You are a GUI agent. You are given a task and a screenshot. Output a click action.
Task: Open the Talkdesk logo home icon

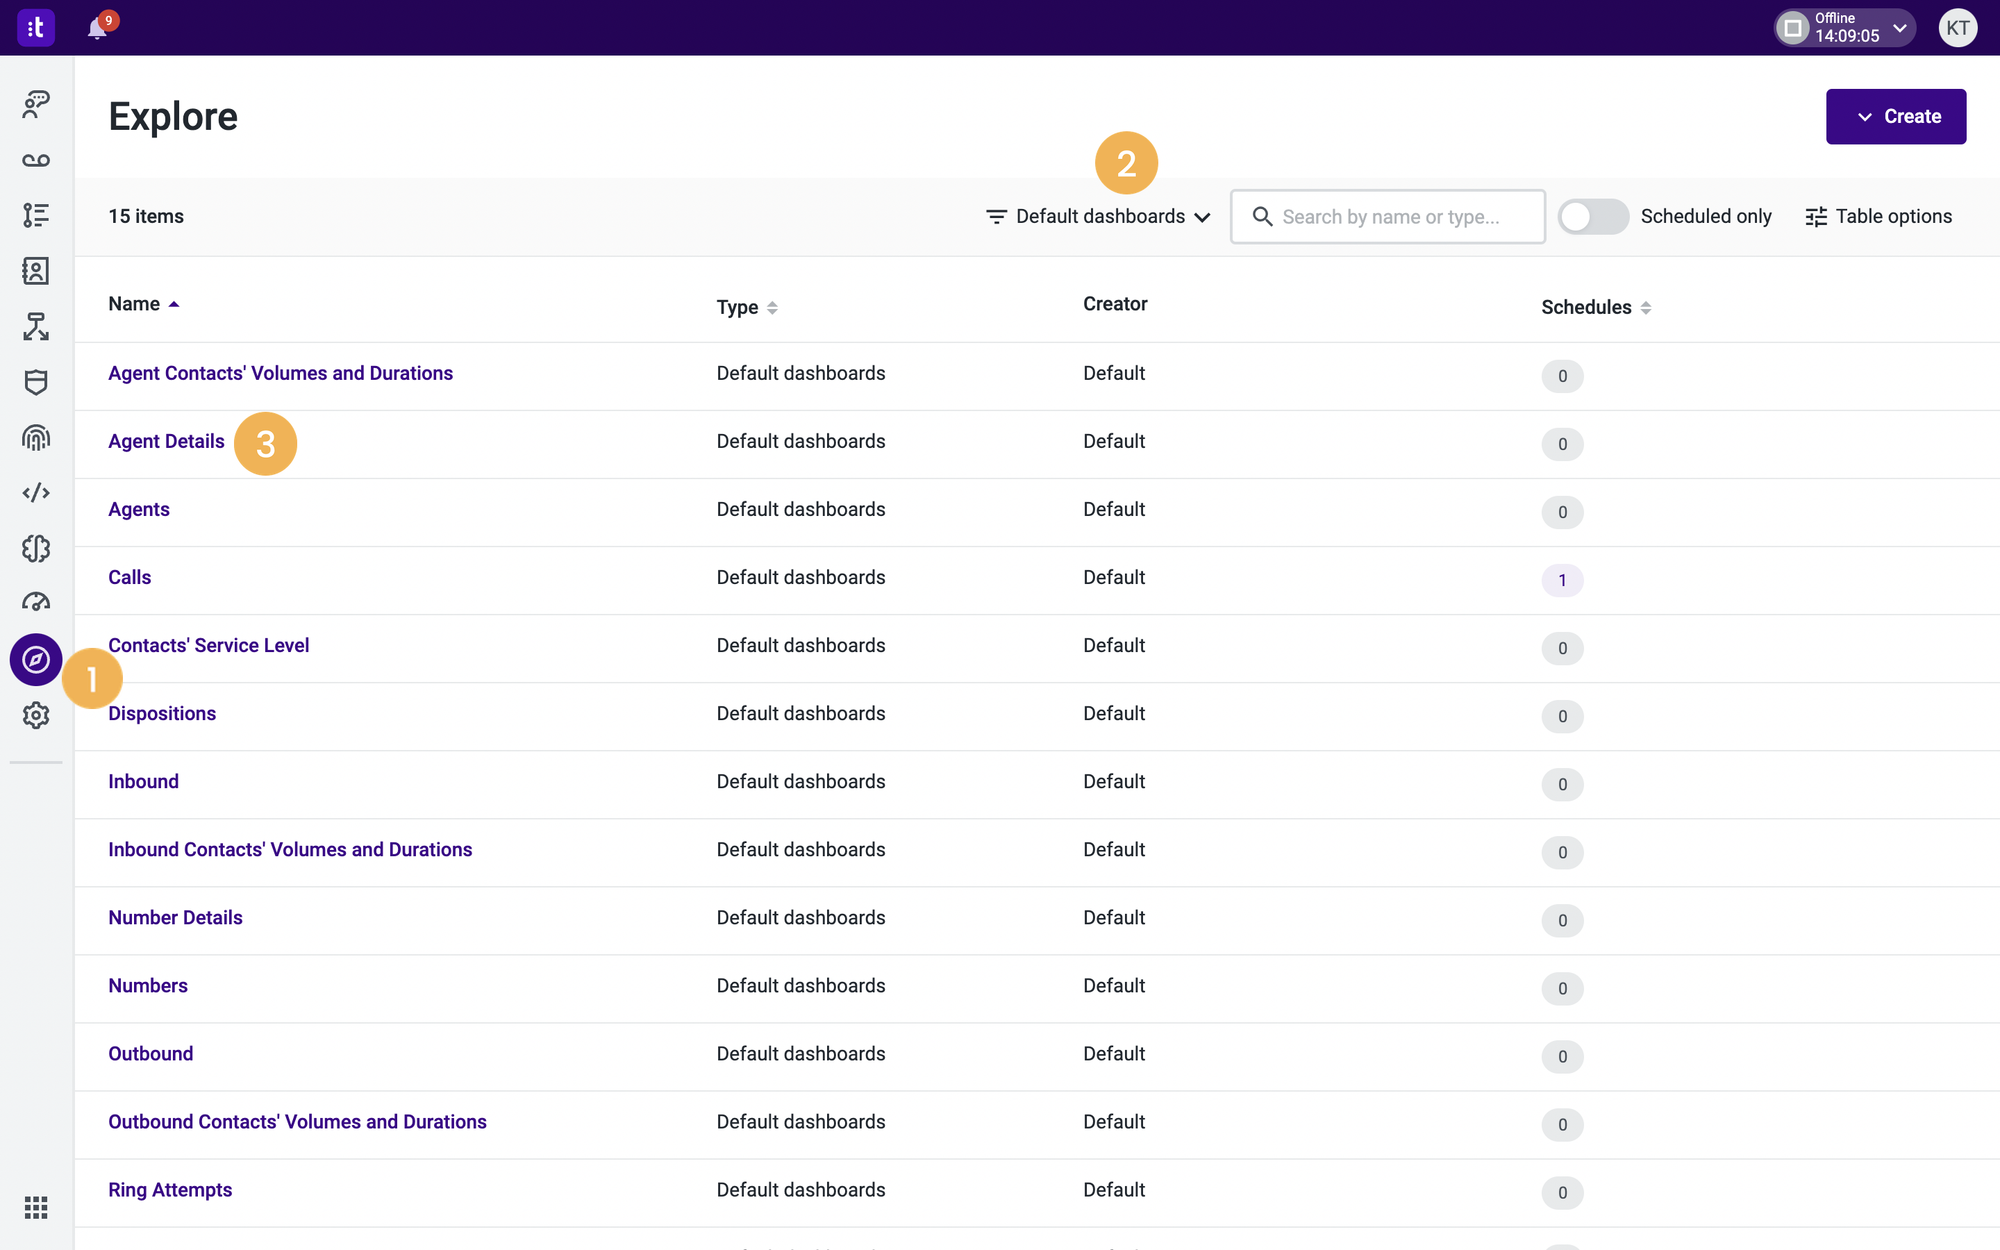point(36,27)
